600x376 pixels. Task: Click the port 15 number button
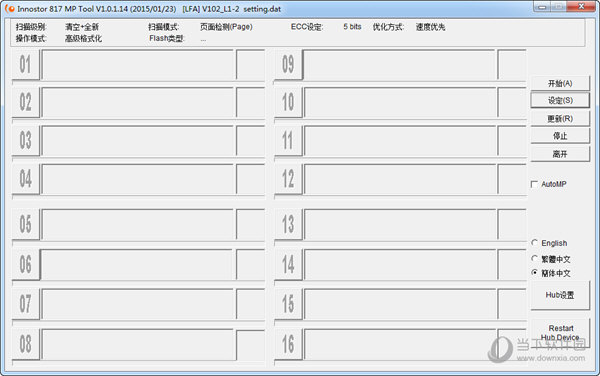pyautogui.click(x=288, y=304)
